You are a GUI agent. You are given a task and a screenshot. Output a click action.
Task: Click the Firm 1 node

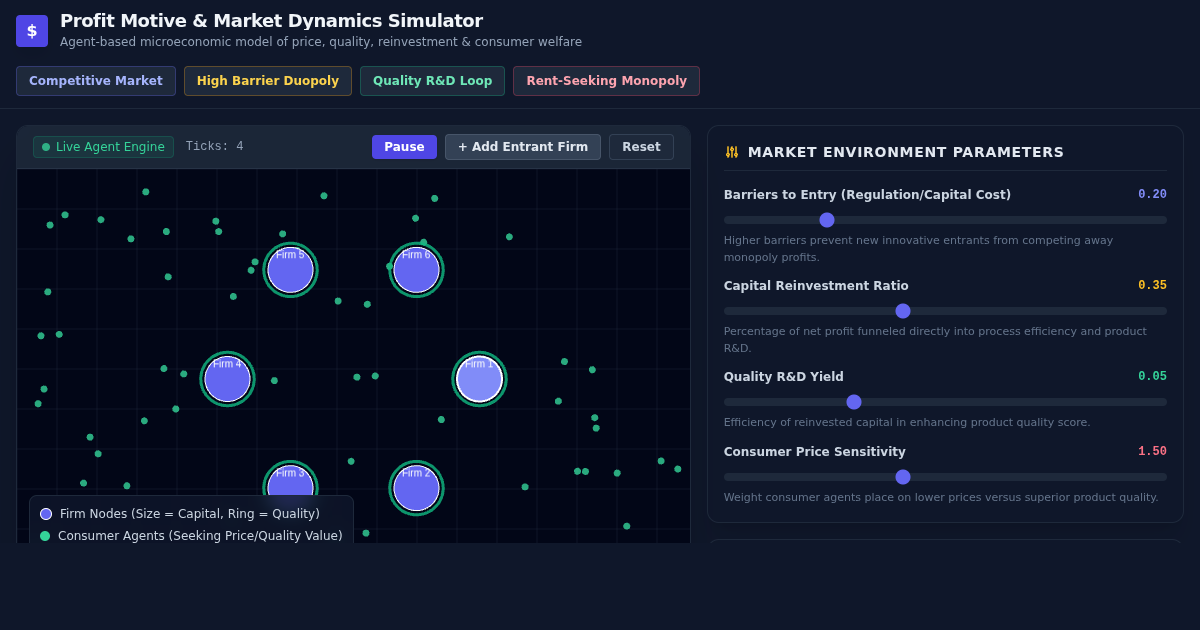click(479, 379)
